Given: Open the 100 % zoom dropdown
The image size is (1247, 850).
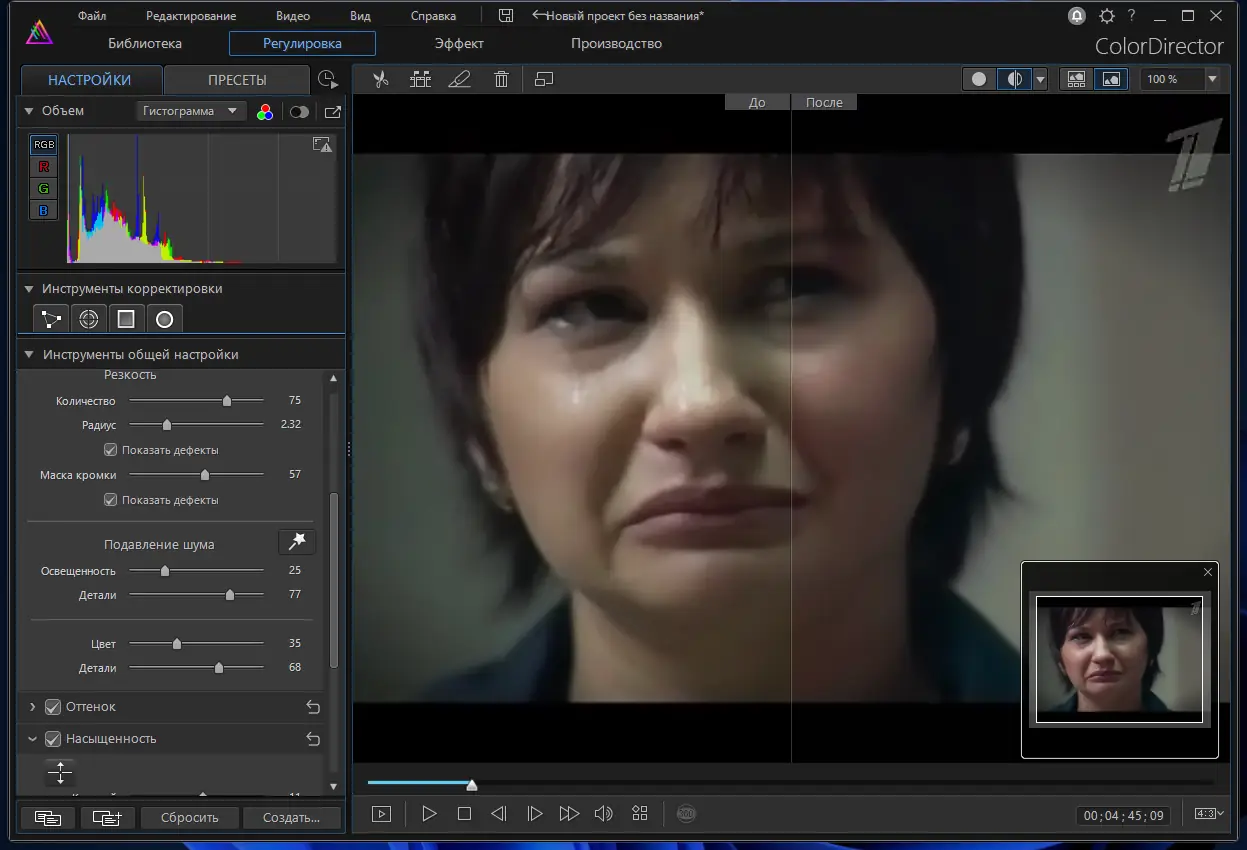Looking at the screenshot, I should click(x=1212, y=79).
